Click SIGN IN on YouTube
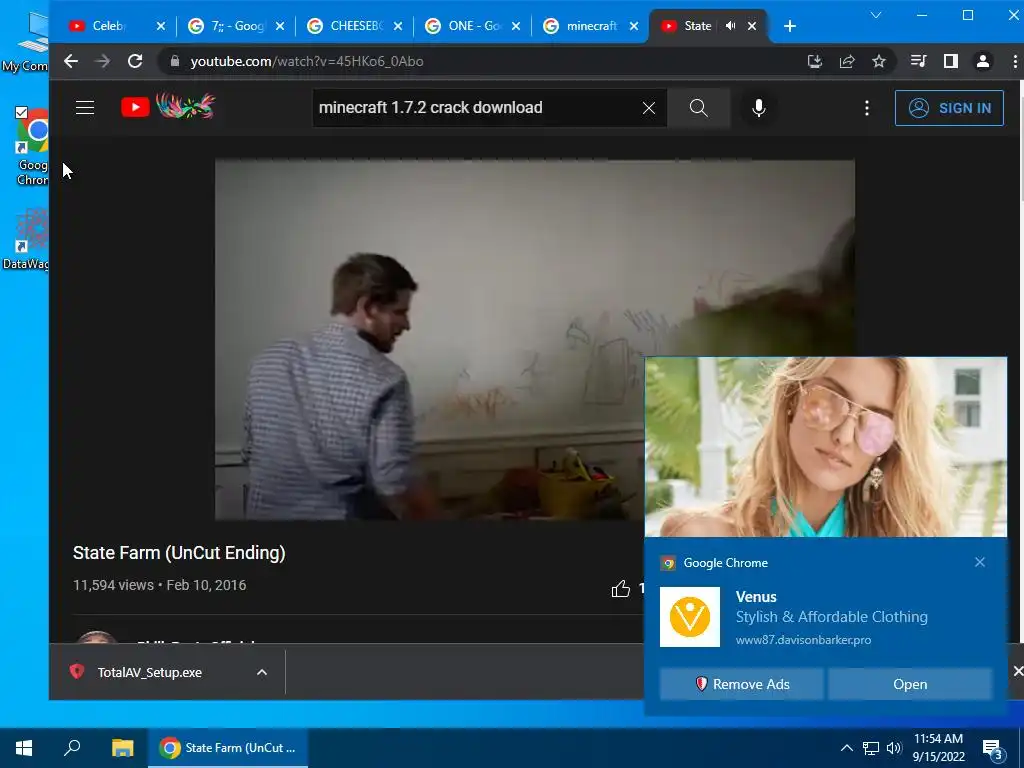The height and width of the screenshot is (768, 1024). 949,108
